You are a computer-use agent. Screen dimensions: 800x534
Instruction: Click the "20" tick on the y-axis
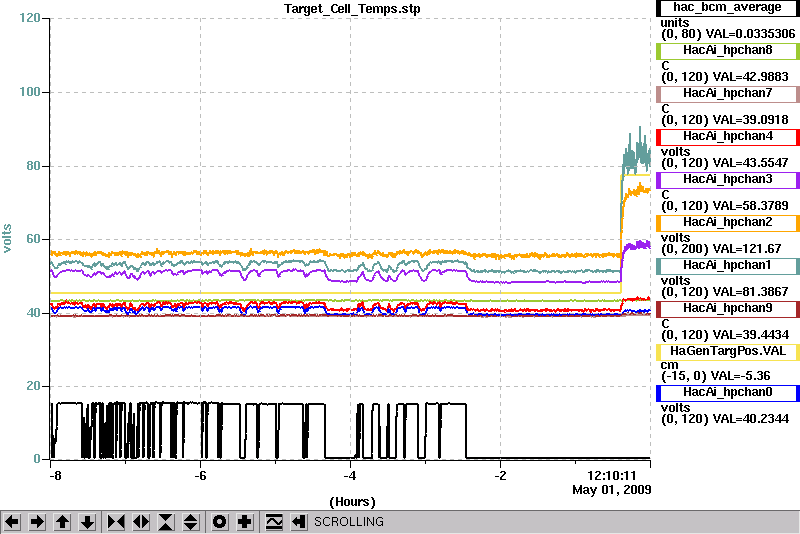coord(34,386)
